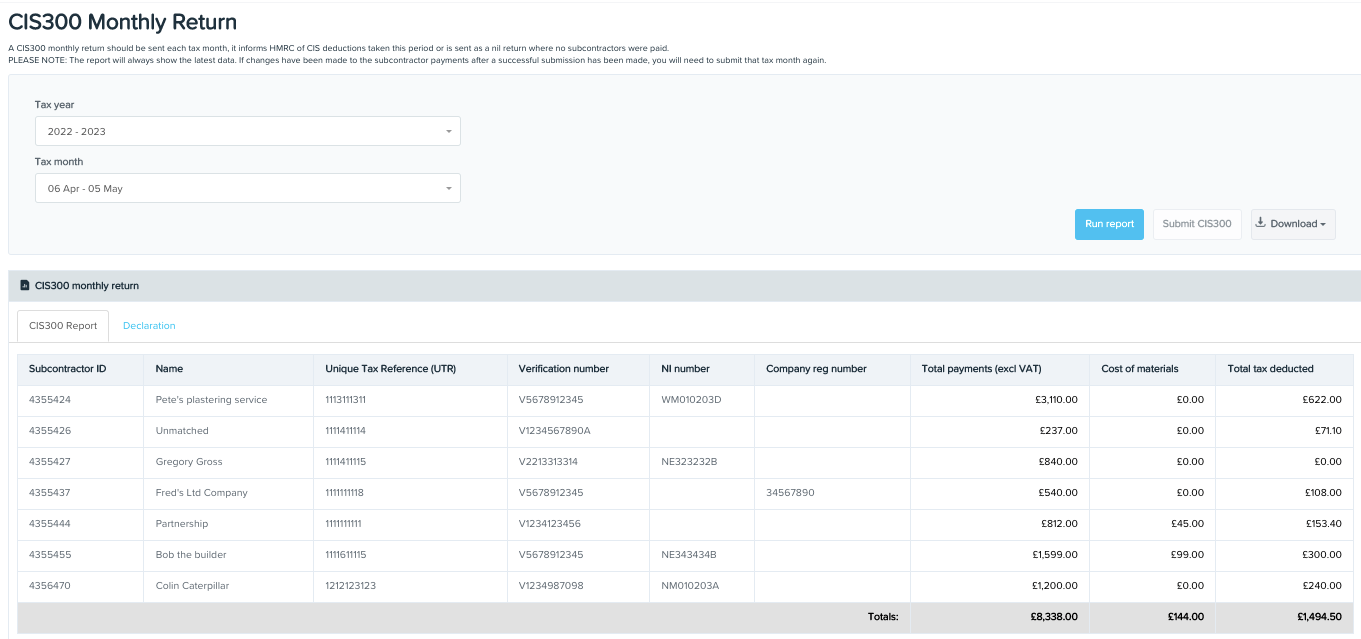1361x639 pixels.
Task: Click the Subcontractor ID column header
Action: click(68, 369)
